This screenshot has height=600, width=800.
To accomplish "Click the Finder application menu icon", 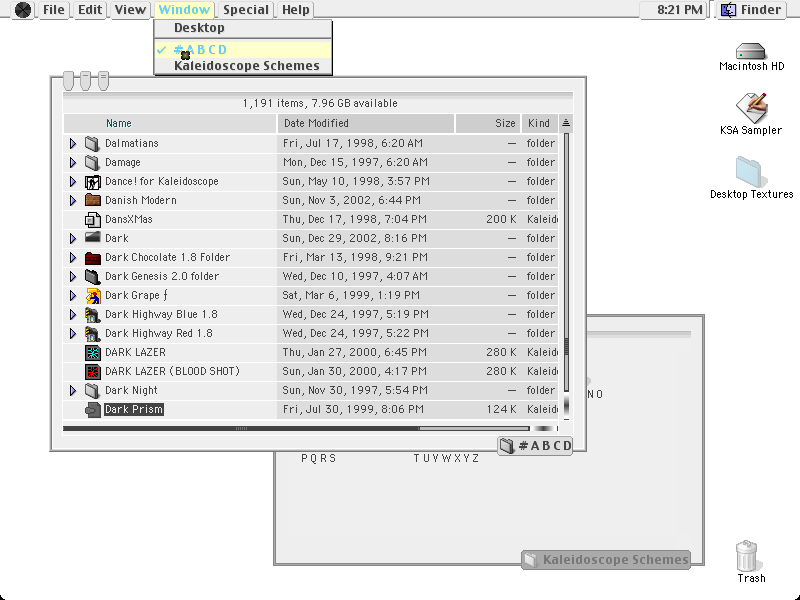I will pyautogui.click(x=728, y=10).
